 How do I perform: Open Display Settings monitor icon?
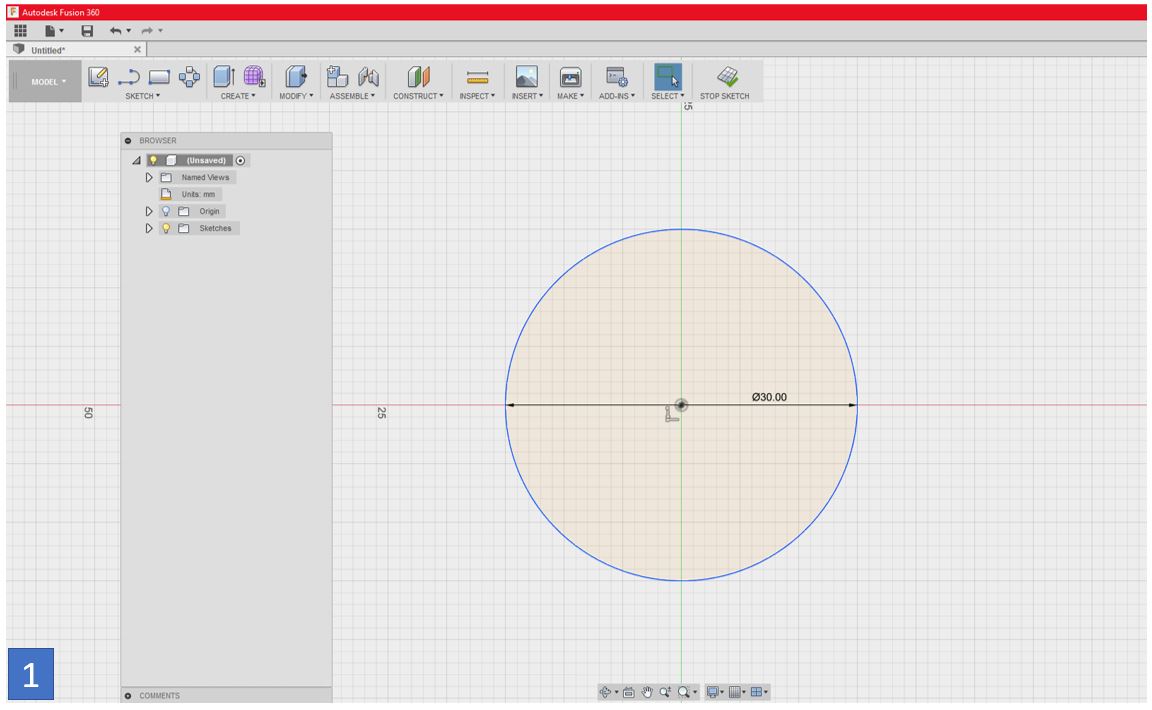click(x=712, y=692)
